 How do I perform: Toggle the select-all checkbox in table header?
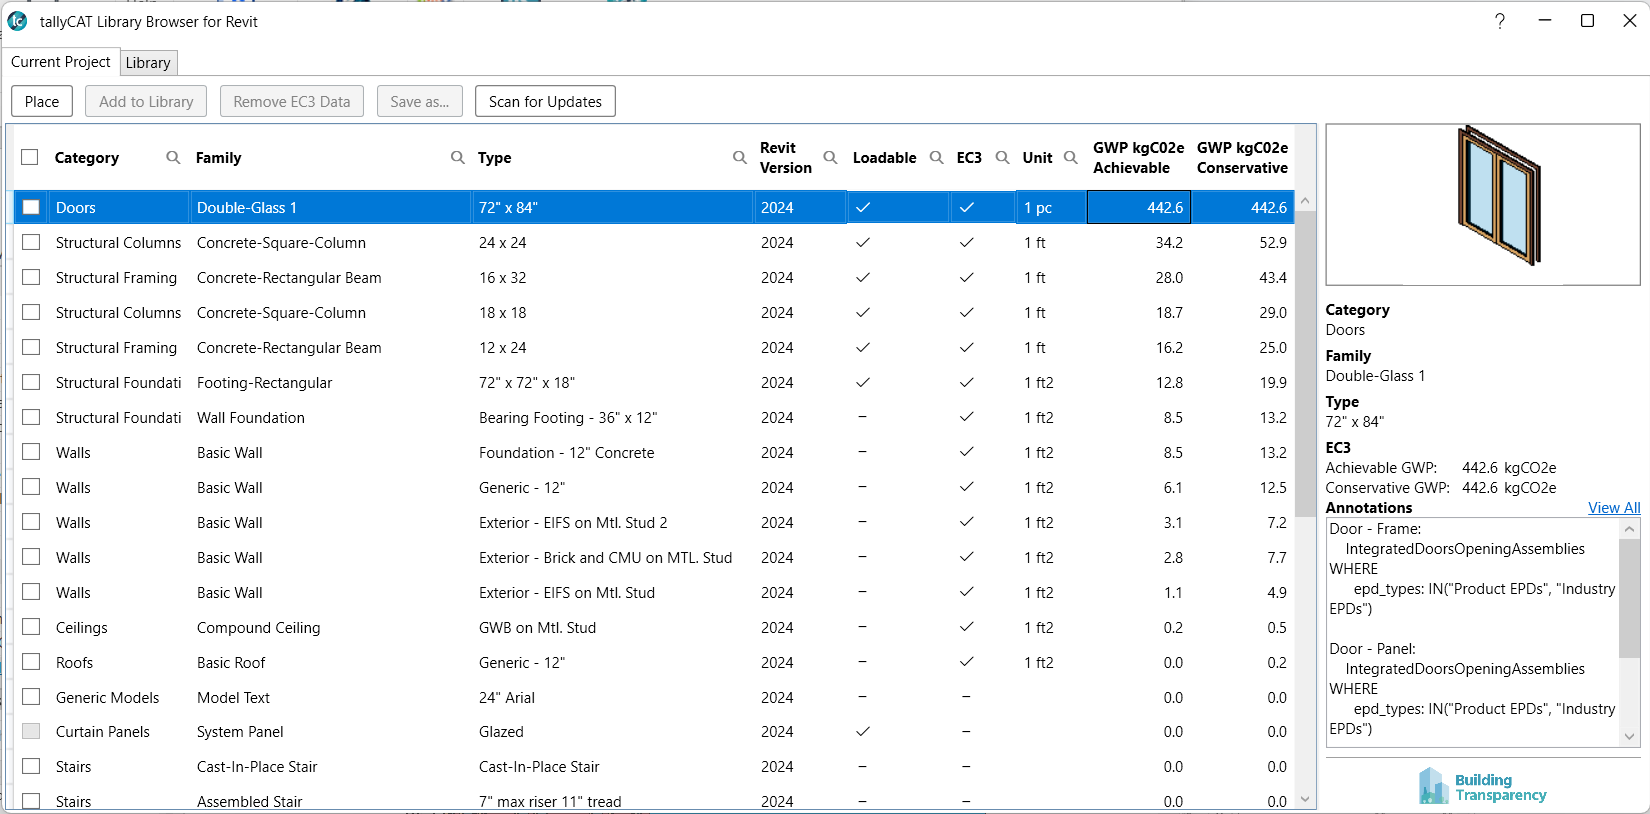click(x=30, y=158)
